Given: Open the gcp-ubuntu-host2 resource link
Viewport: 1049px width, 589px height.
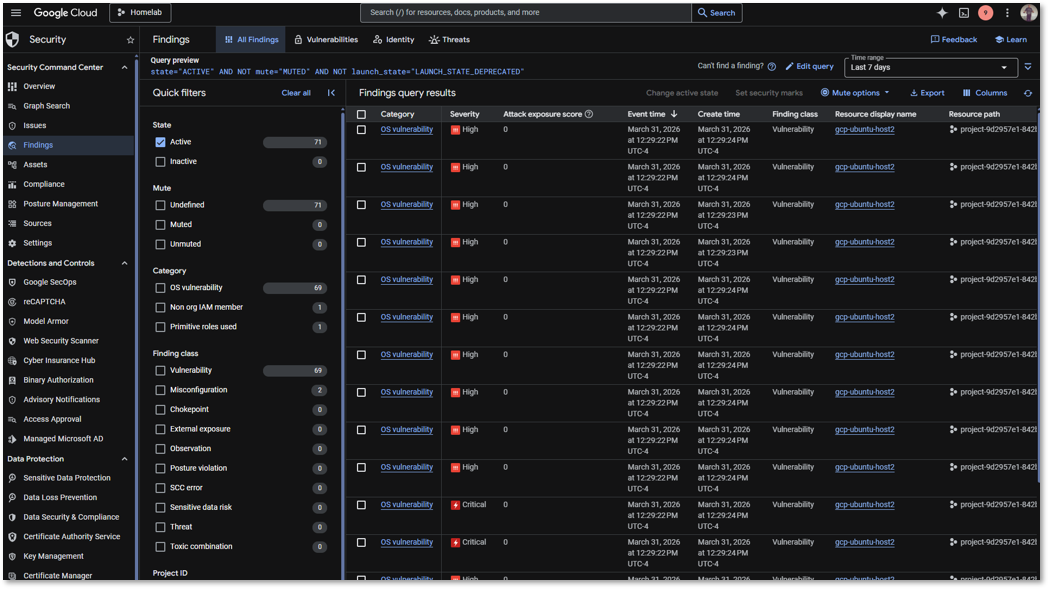Looking at the screenshot, I should 864,129.
